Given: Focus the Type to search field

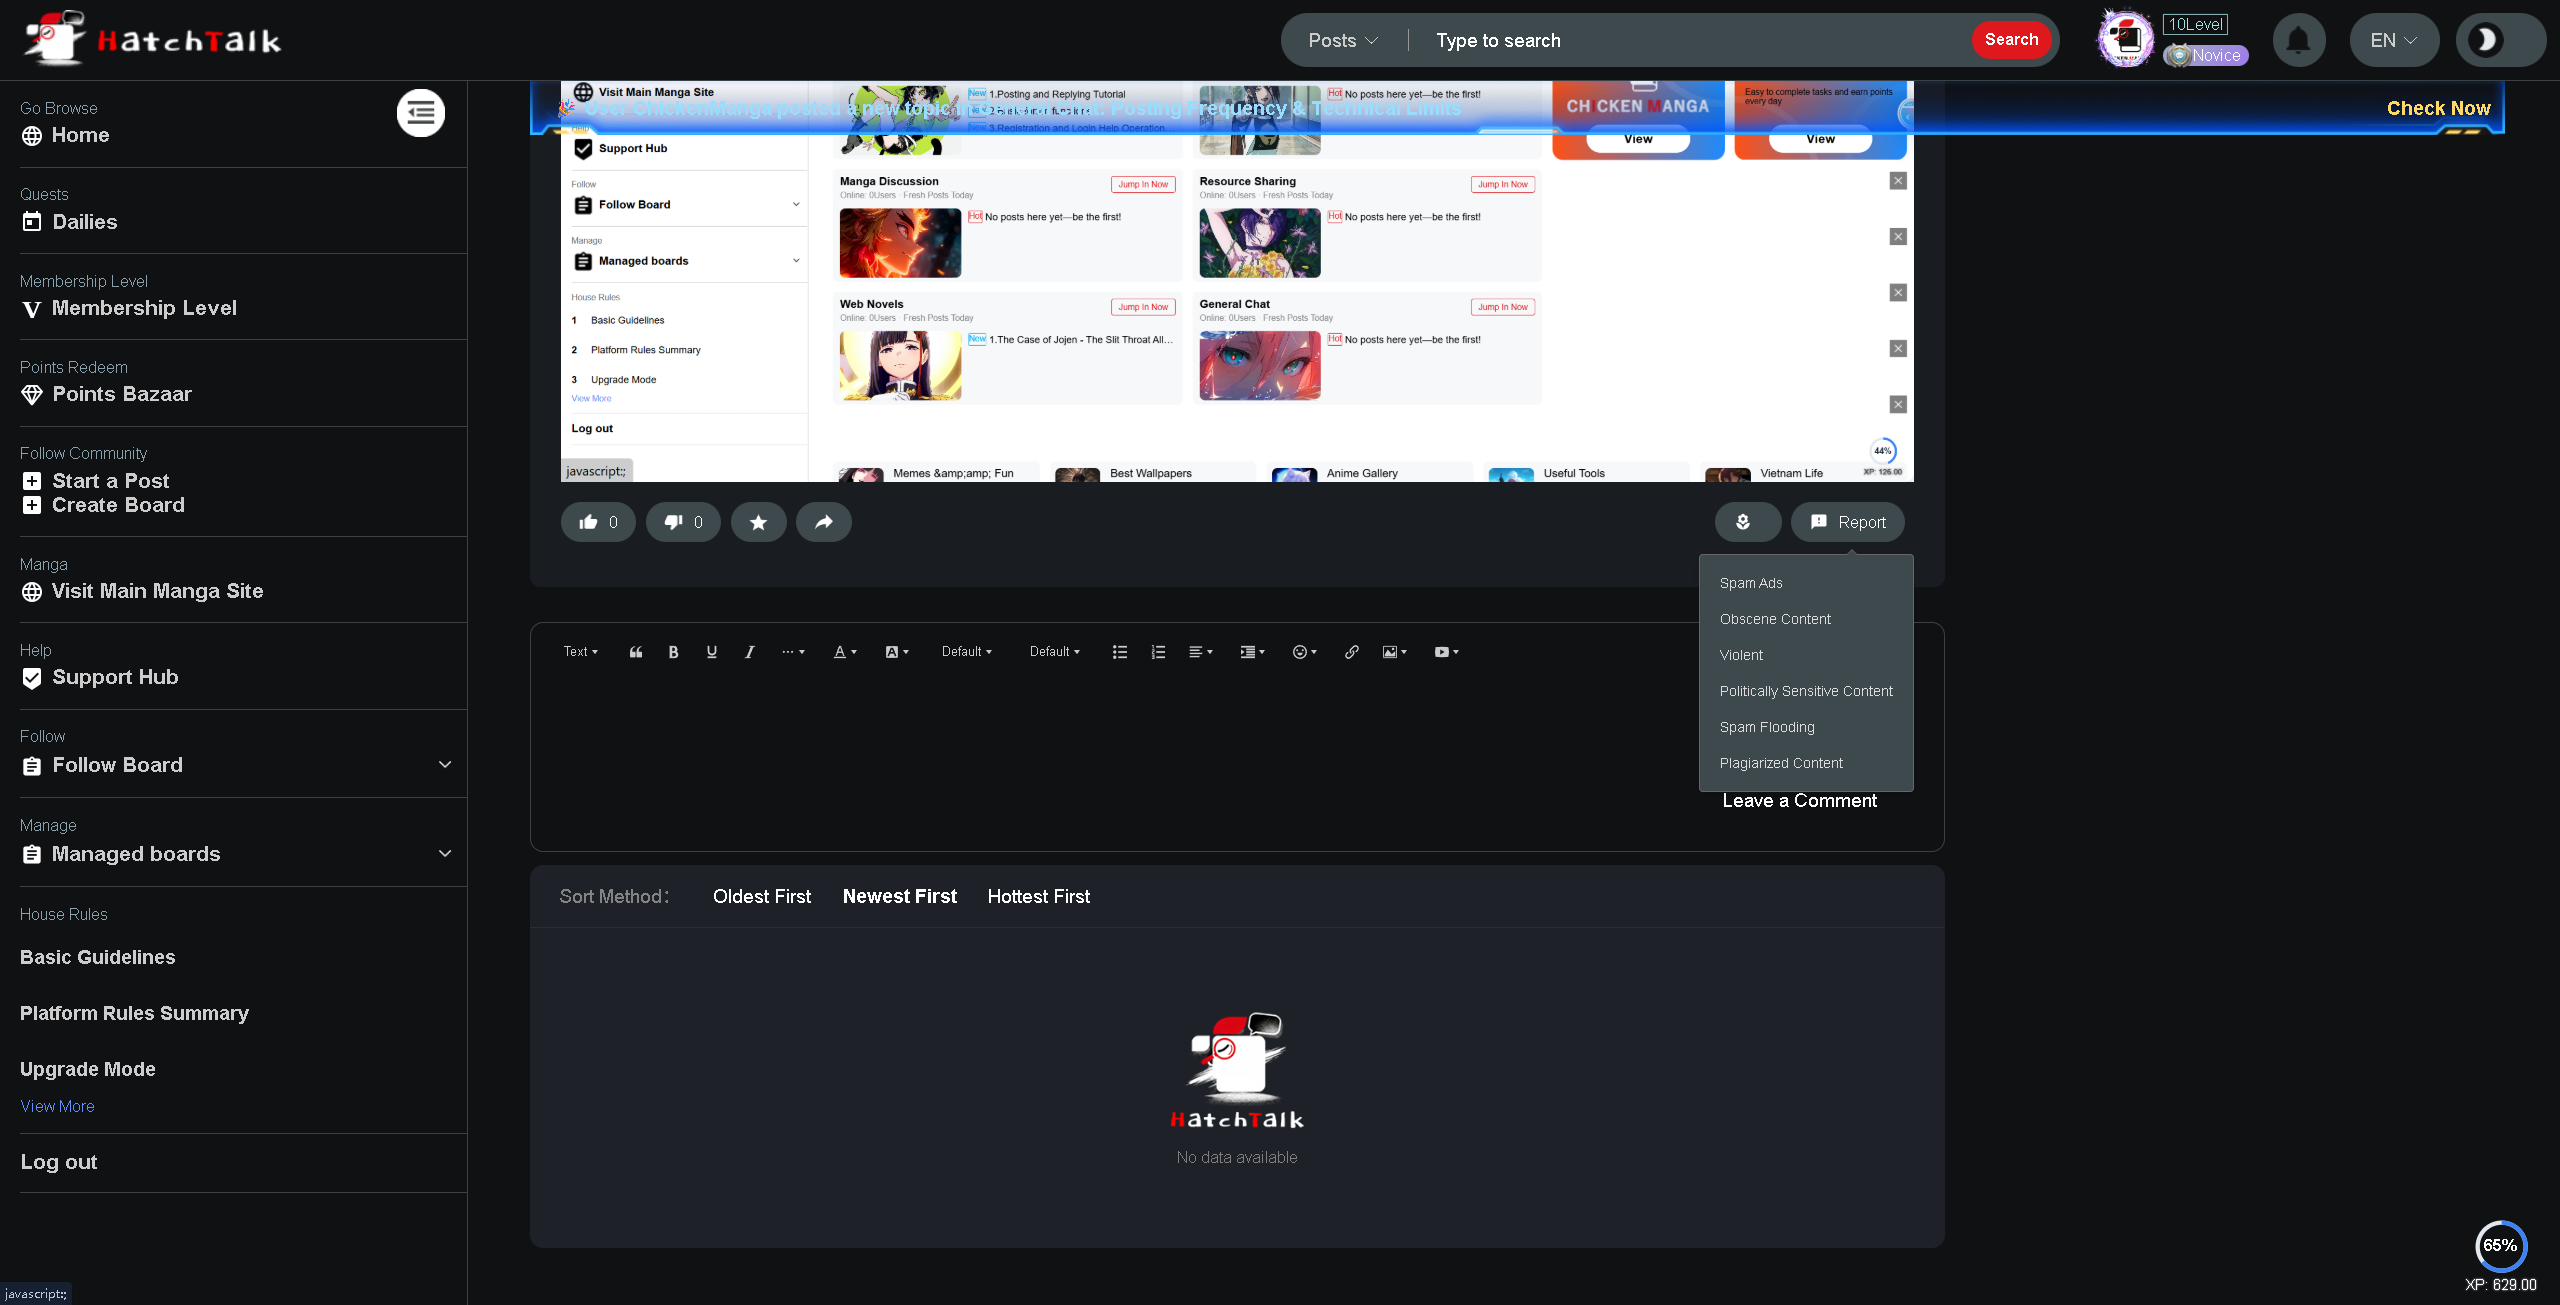Looking at the screenshot, I should coord(1690,41).
